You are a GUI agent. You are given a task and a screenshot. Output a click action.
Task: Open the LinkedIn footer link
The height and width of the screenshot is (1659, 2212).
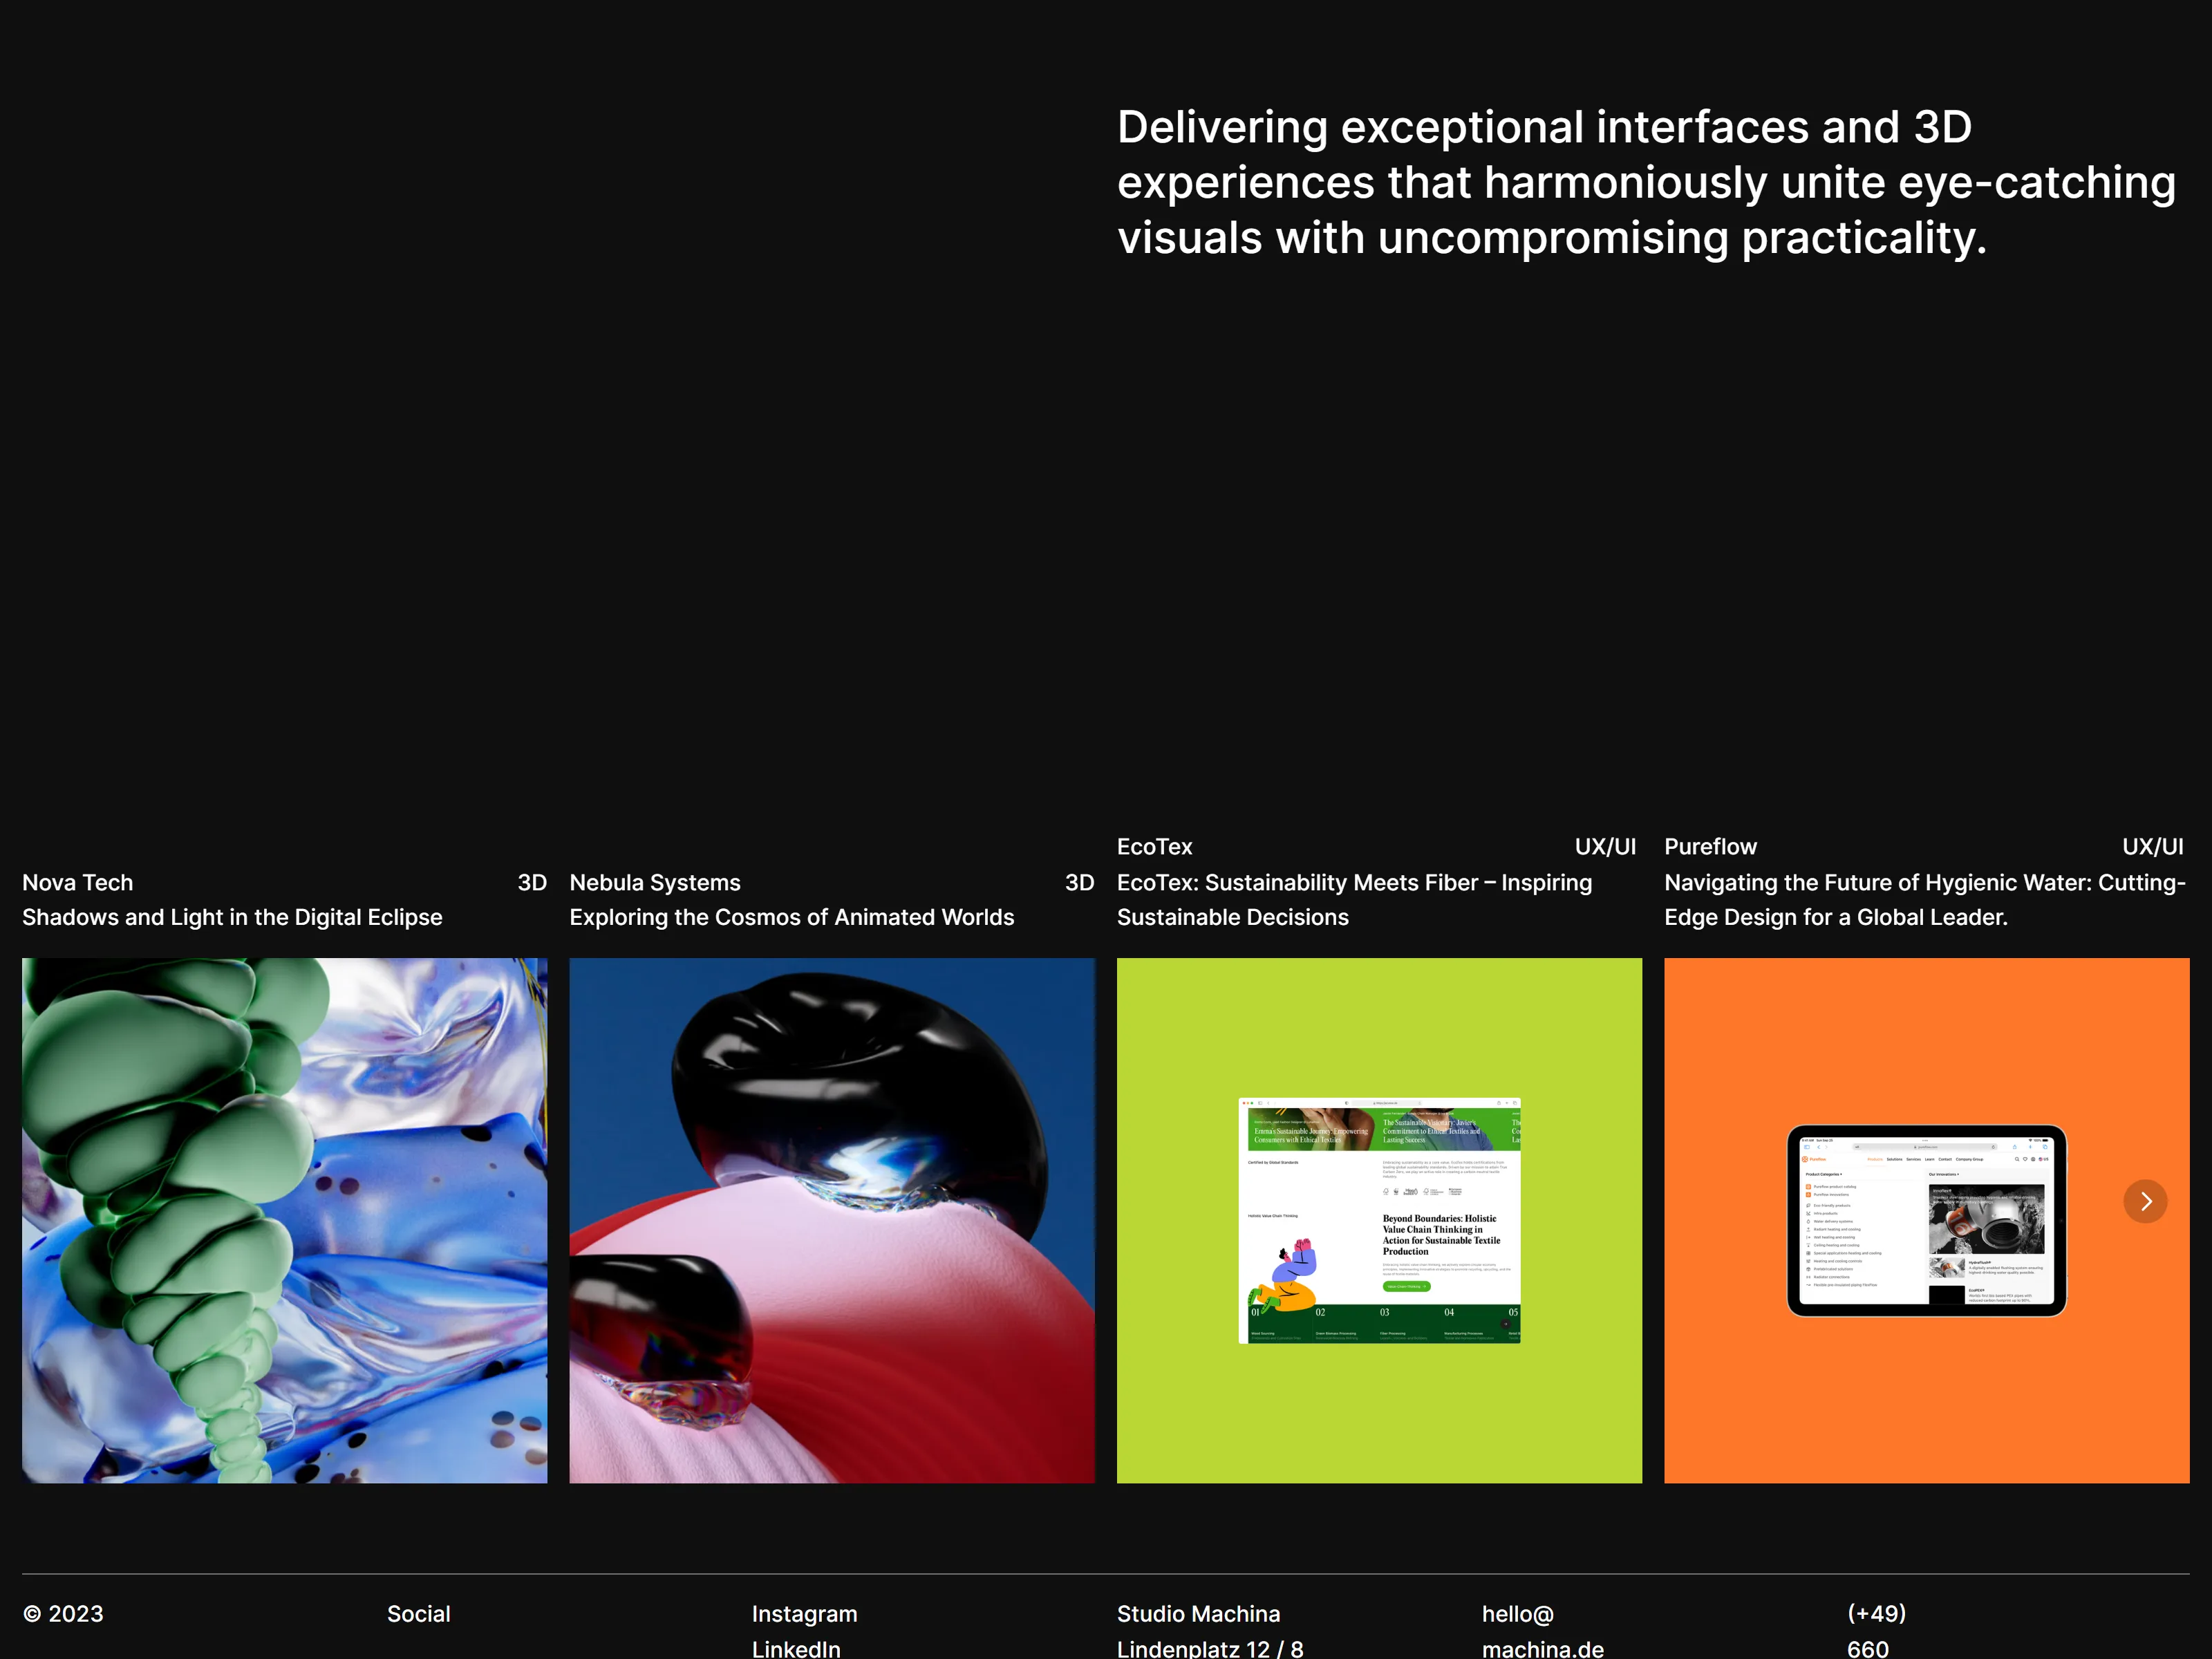pos(796,1648)
